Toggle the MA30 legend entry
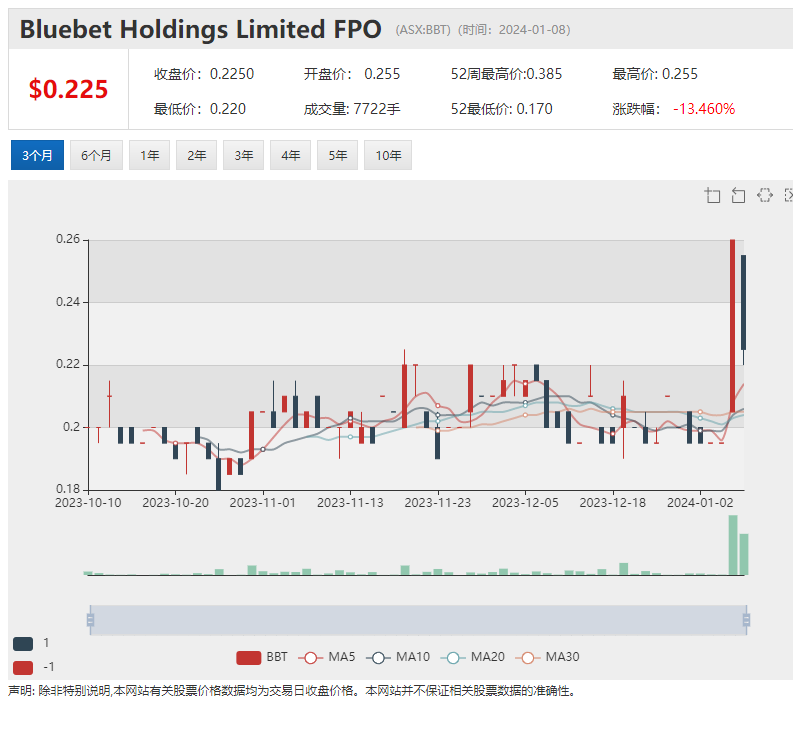Image resolution: width=805 pixels, height=737 pixels. [x=548, y=657]
